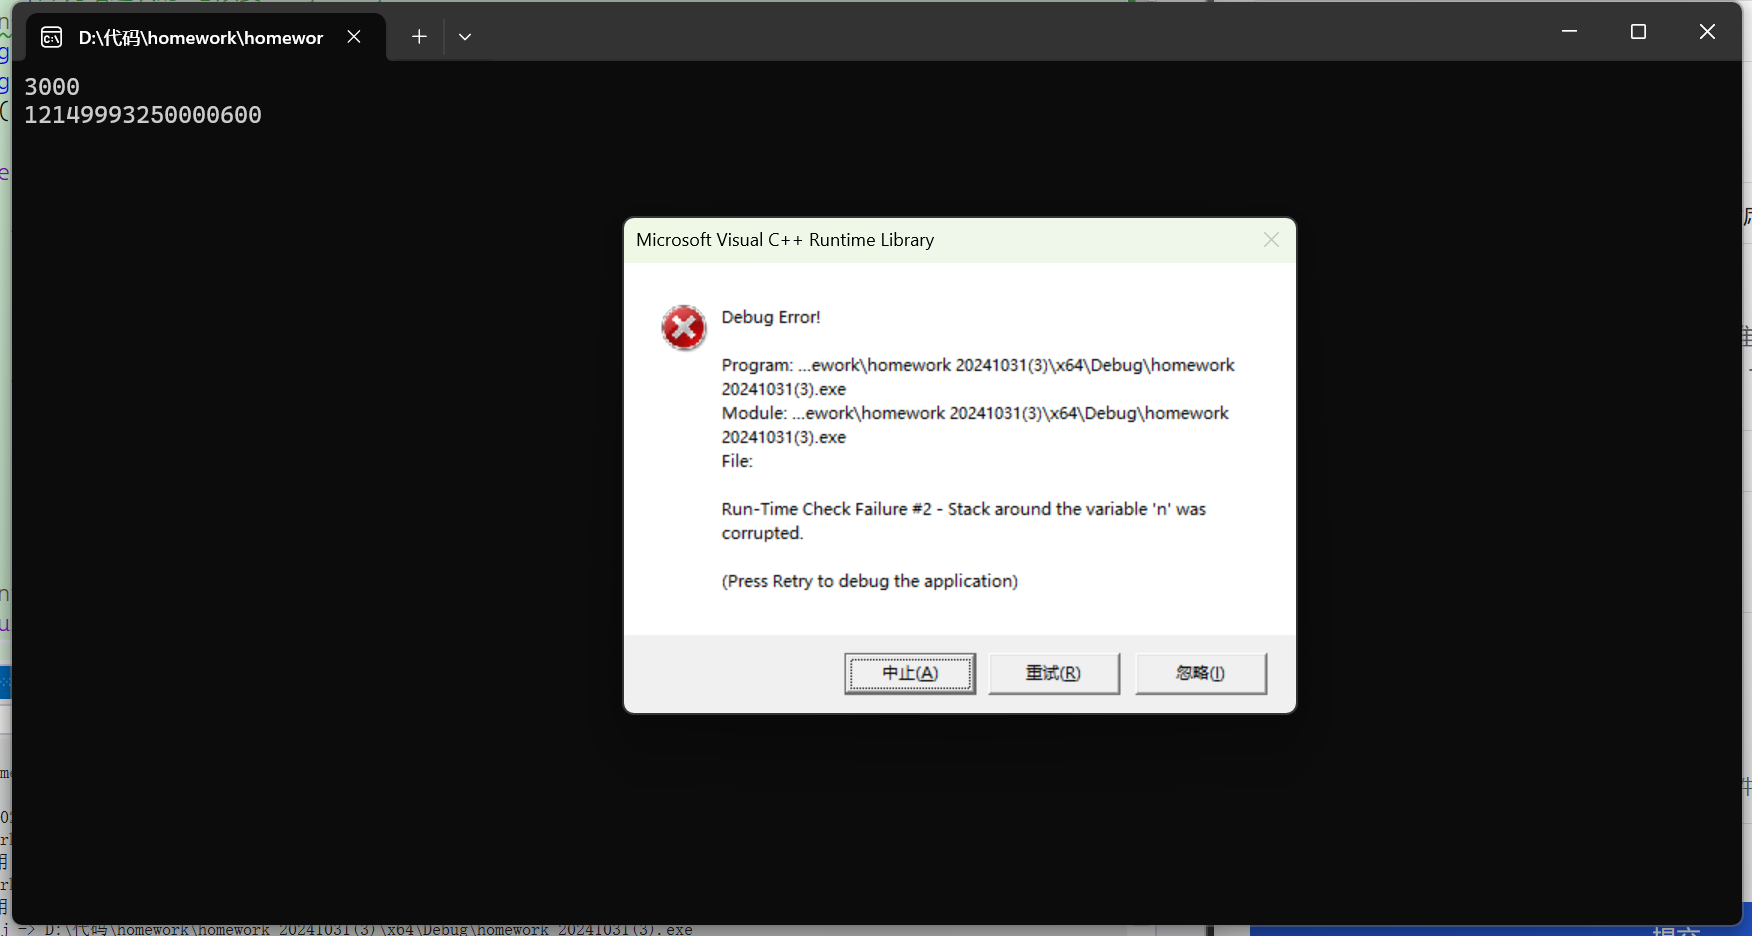The image size is (1752, 936).
Task: Click the 忽略(I) ignore button
Action: (1201, 673)
